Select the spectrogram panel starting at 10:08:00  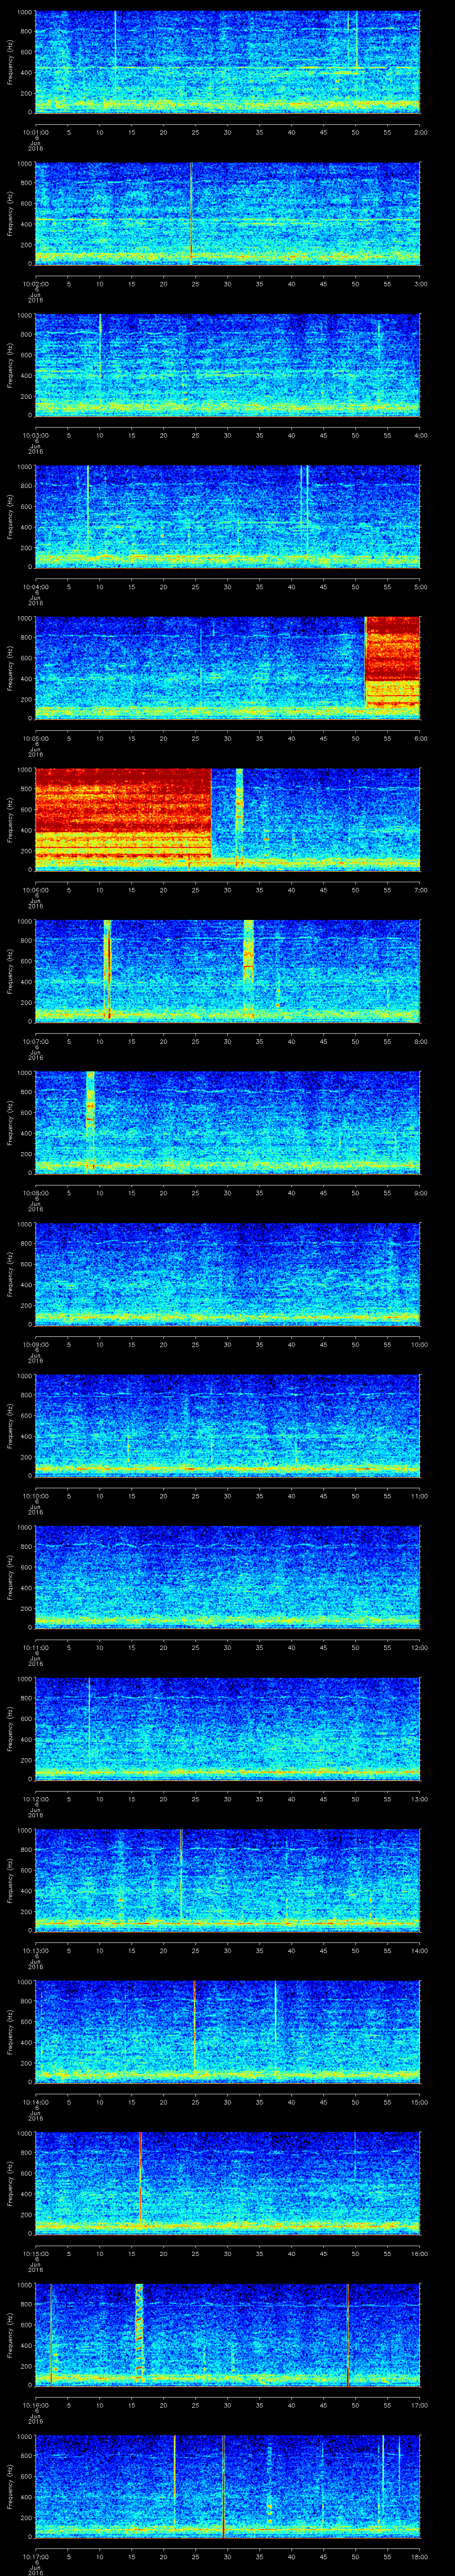227,1123
